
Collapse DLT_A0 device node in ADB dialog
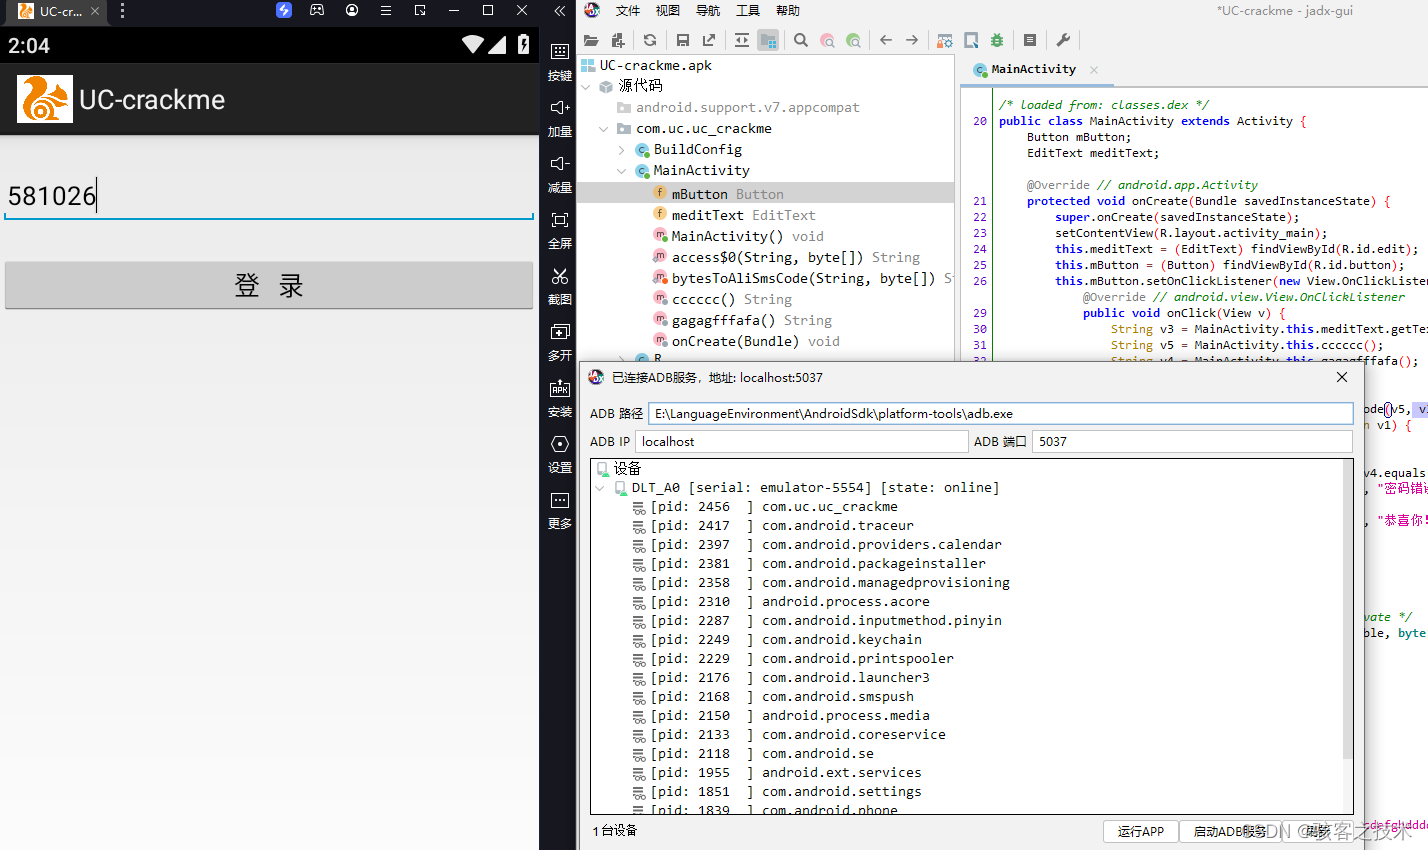(x=600, y=488)
